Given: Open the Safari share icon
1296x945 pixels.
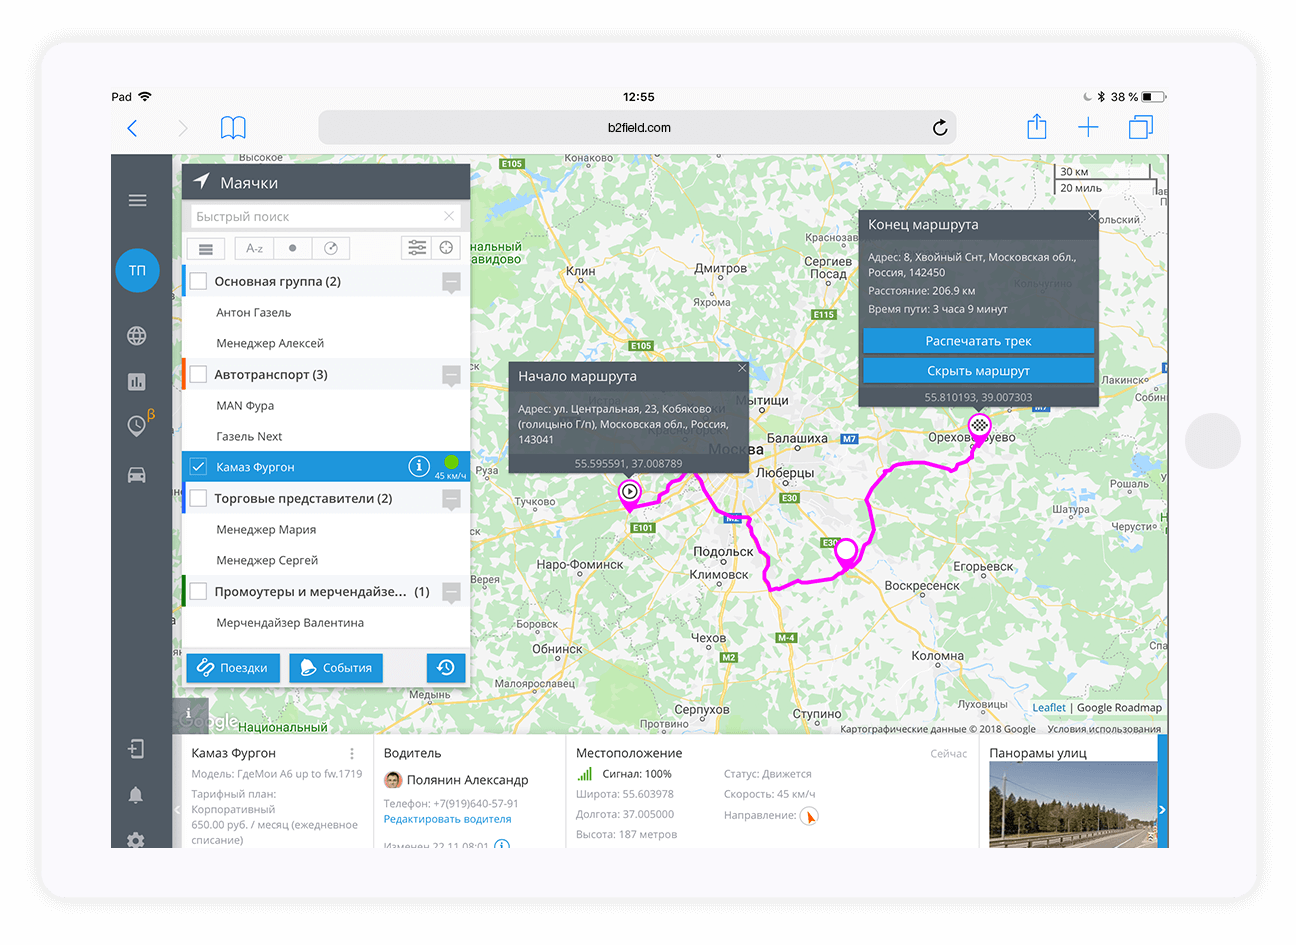Looking at the screenshot, I should tap(1037, 126).
